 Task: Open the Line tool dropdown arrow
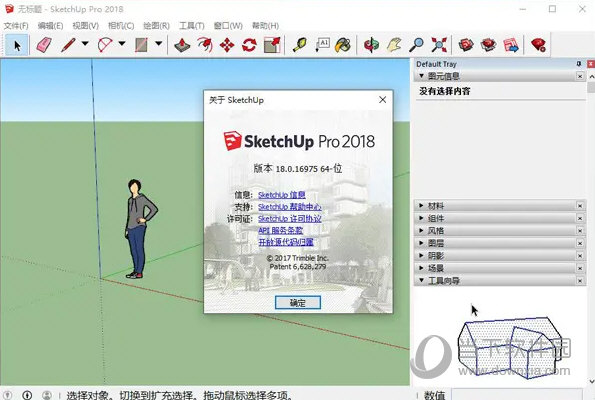(85, 44)
